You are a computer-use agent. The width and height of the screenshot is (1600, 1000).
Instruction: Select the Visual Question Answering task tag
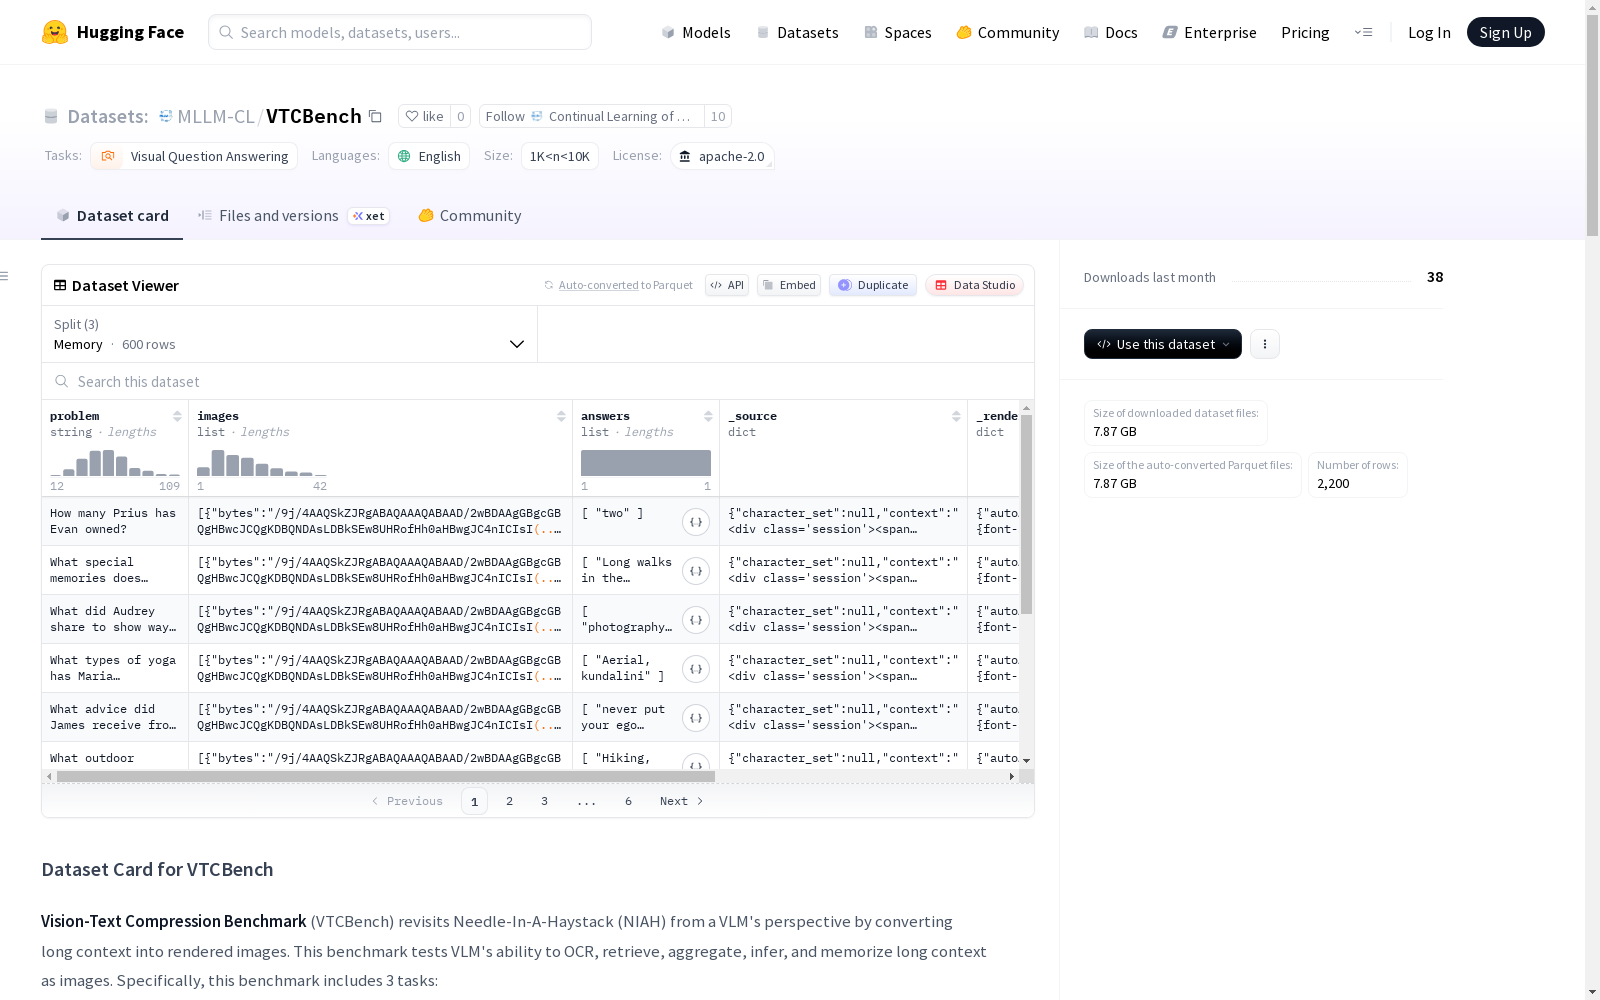194,156
